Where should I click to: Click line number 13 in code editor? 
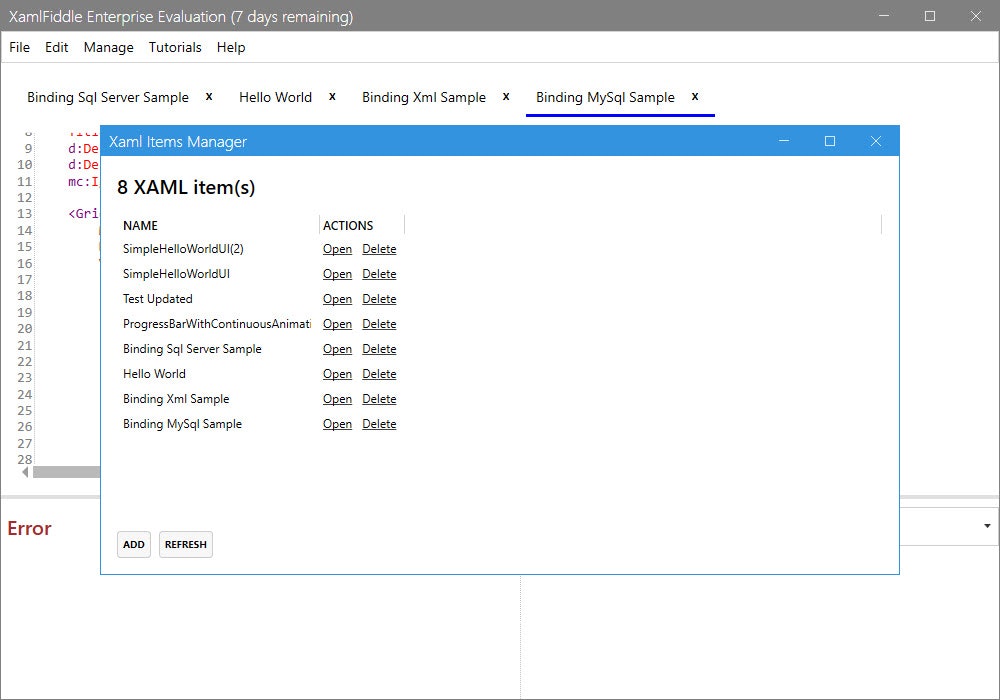coord(24,214)
